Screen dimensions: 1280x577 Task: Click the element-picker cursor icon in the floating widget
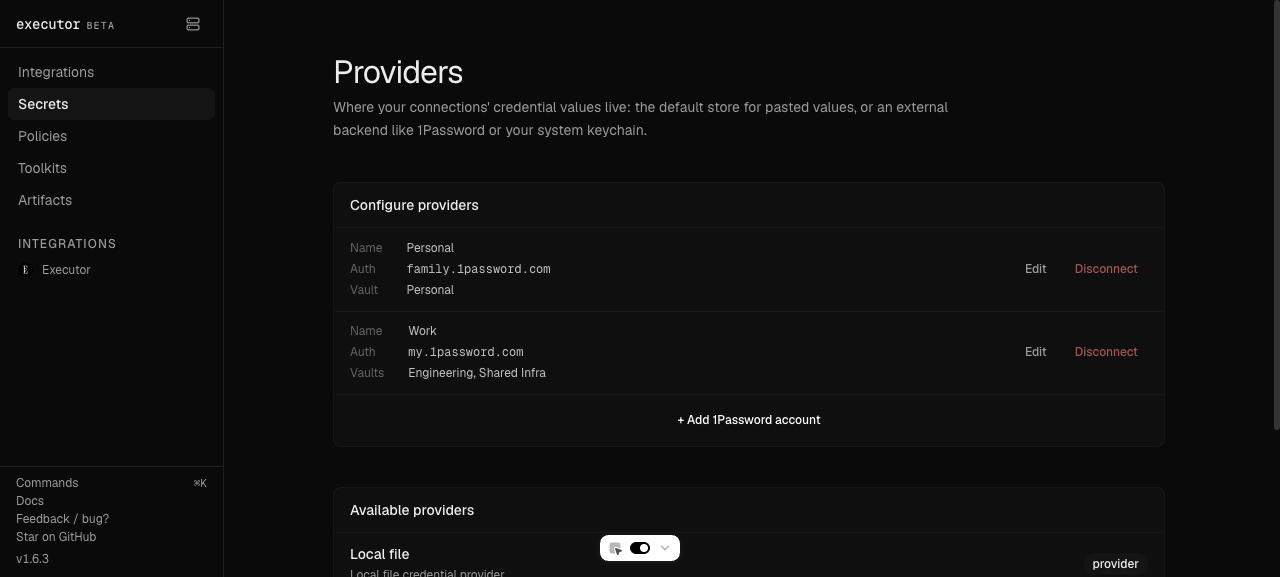coord(616,548)
